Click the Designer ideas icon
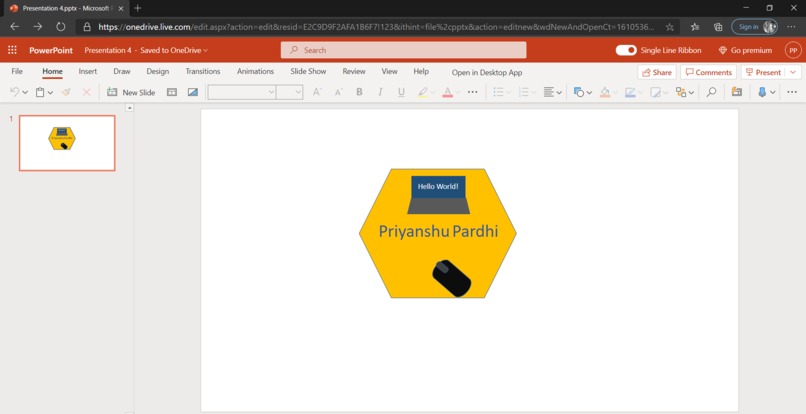Screen dimensions: 806x414 193,92
